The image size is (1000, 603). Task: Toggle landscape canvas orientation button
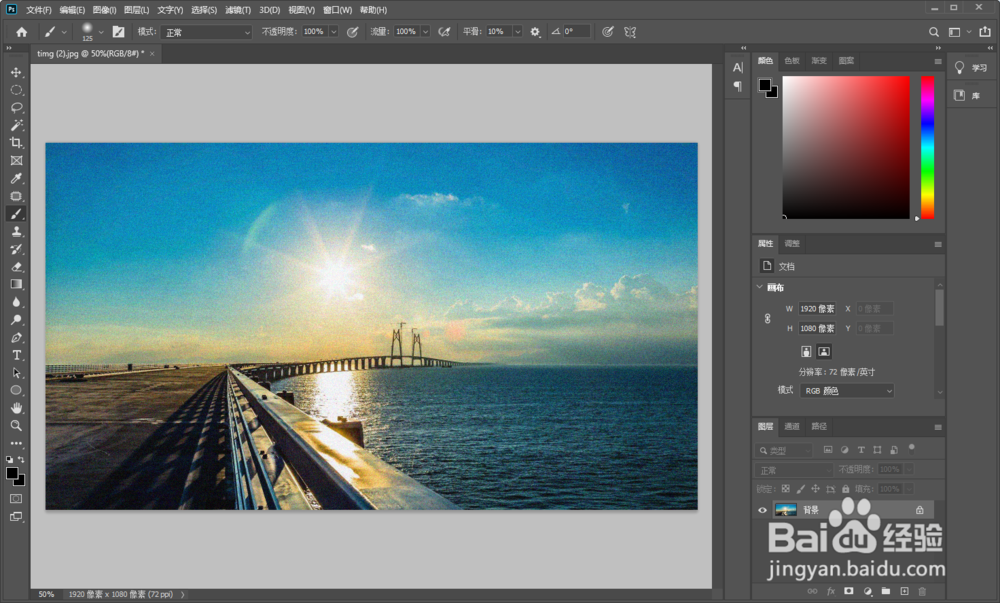point(824,351)
